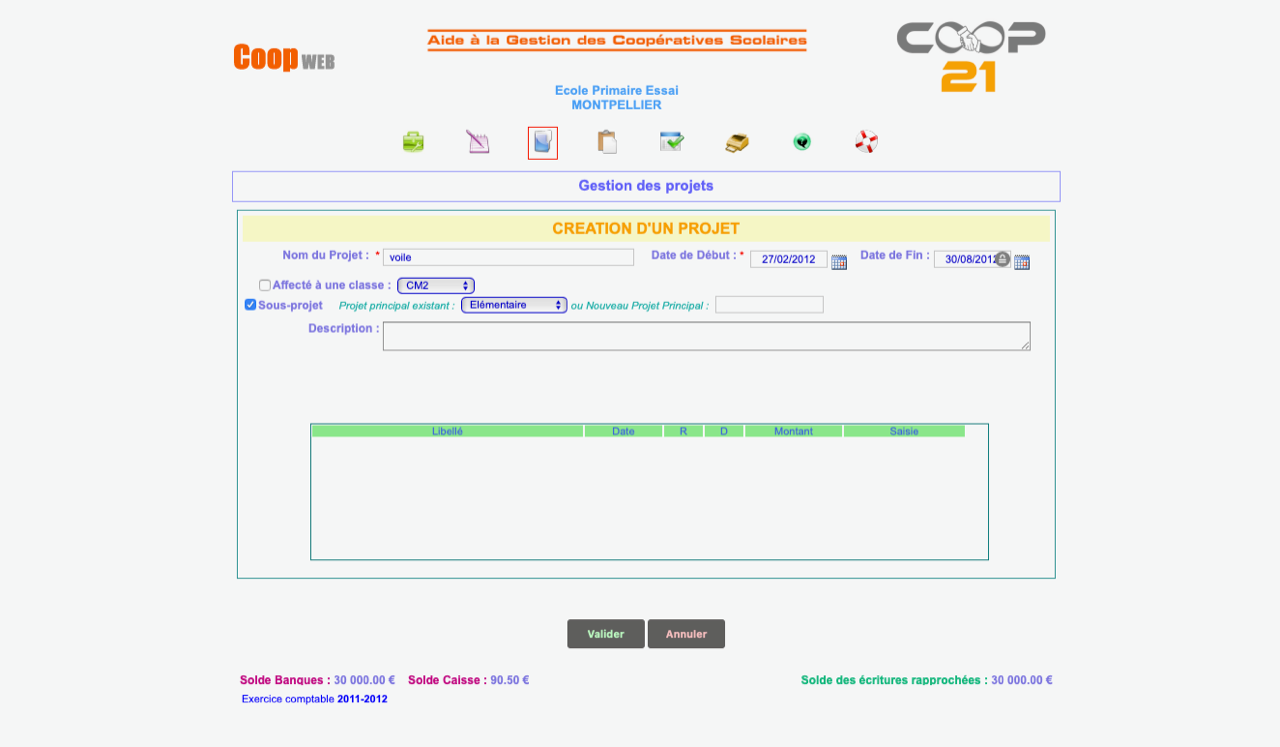Select the highlighted blue folder projects icon

[x=543, y=142]
